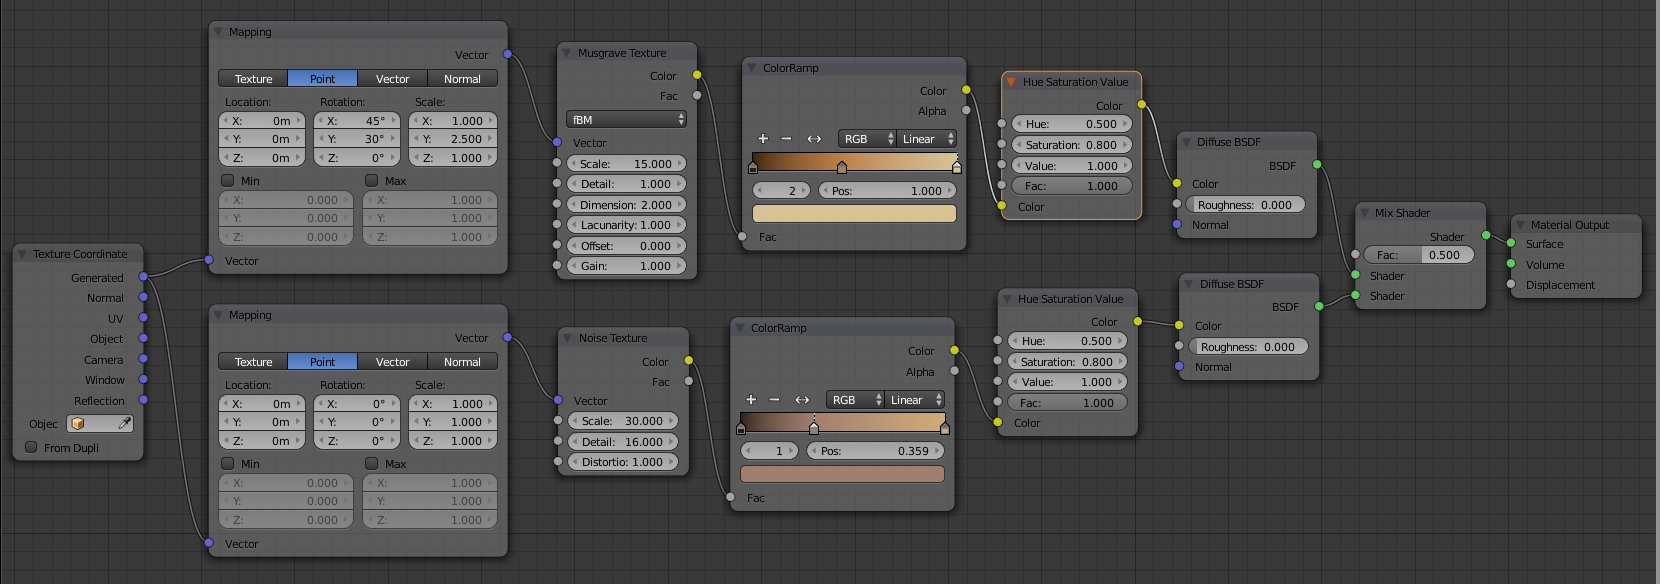The image size is (1660, 584).
Task: Click the Musgrave Texture Color output socket
Action: tap(697, 75)
